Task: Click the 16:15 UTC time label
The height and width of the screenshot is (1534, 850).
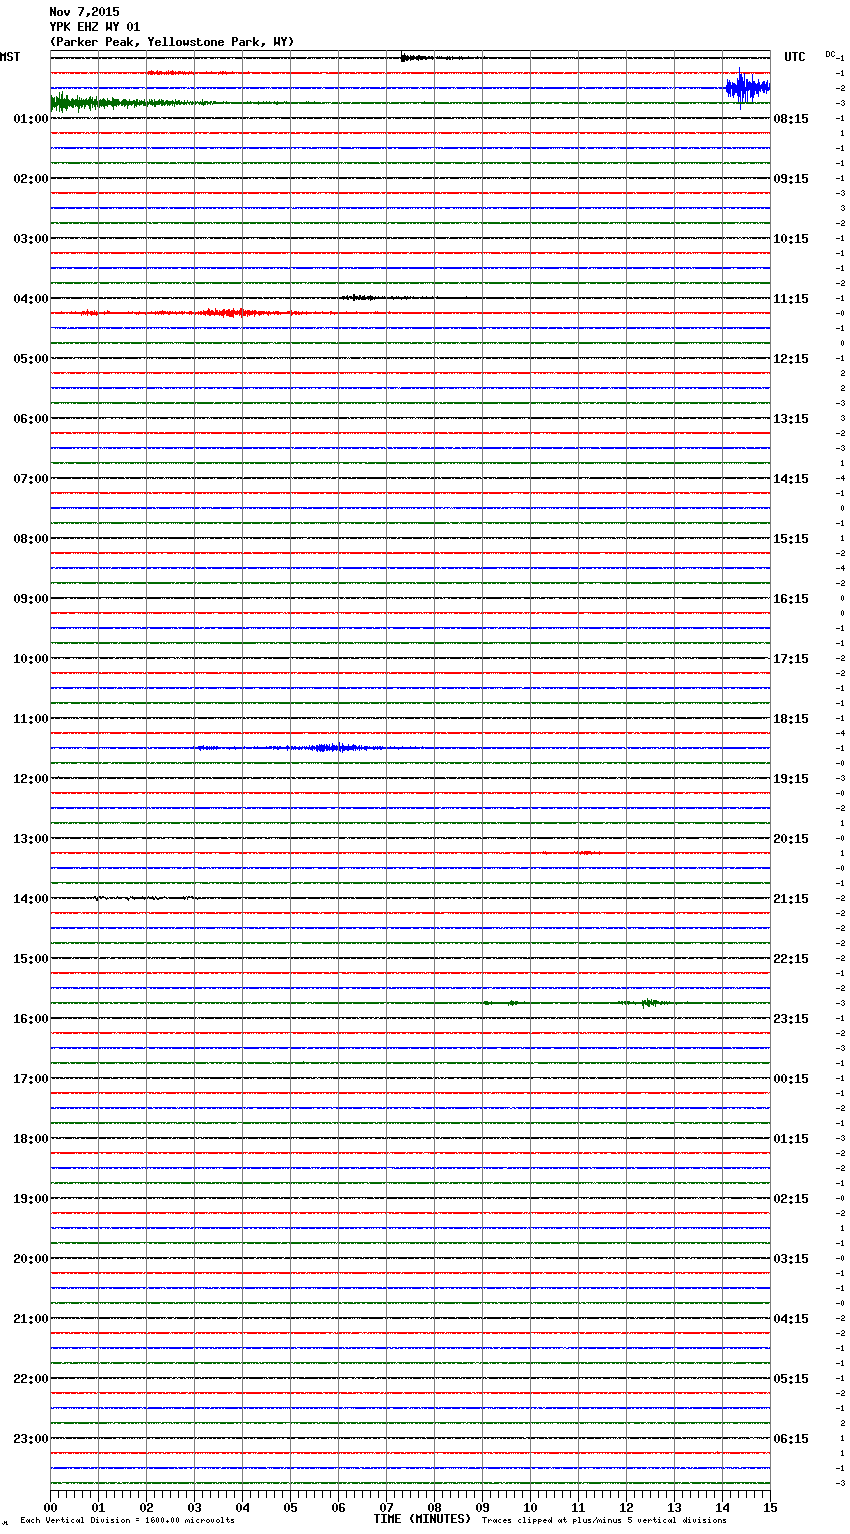Action: click(x=791, y=598)
